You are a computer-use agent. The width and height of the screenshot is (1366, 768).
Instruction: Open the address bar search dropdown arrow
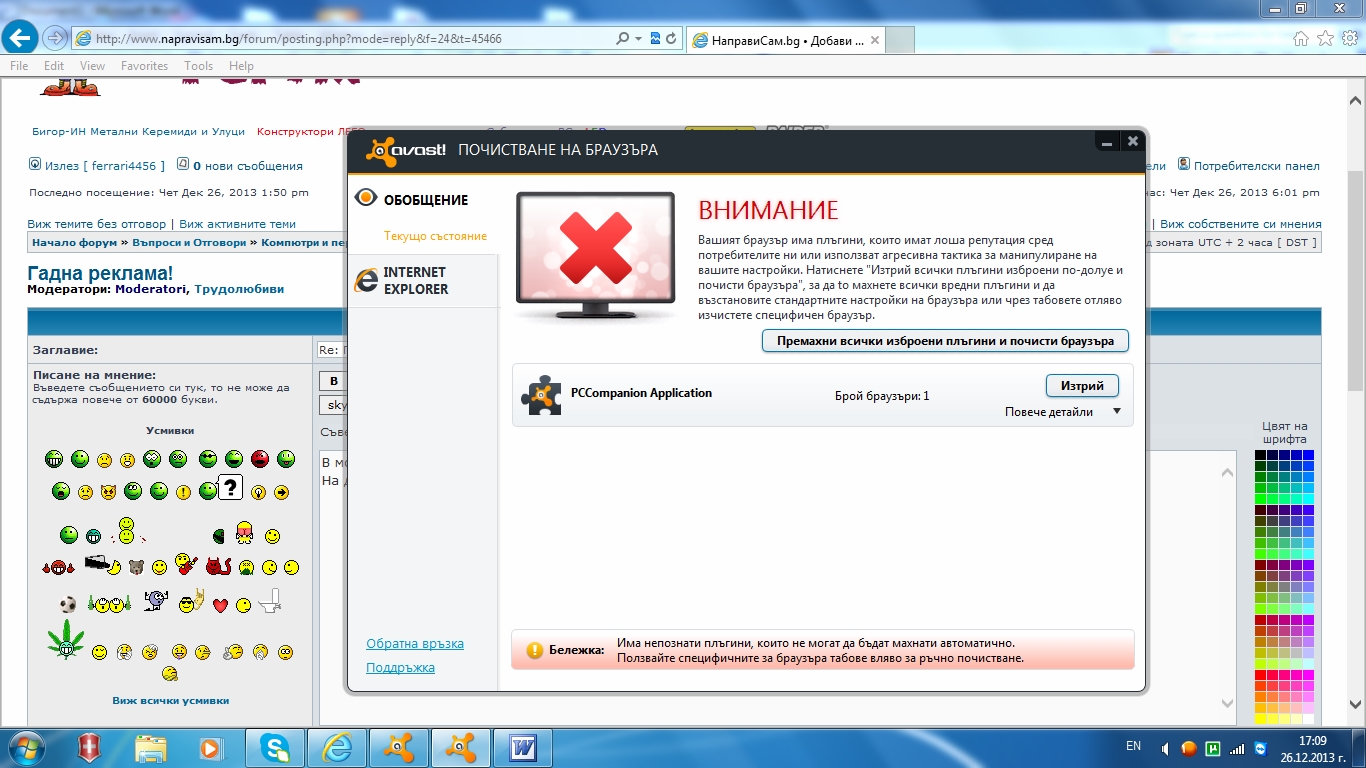pos(639,39)
